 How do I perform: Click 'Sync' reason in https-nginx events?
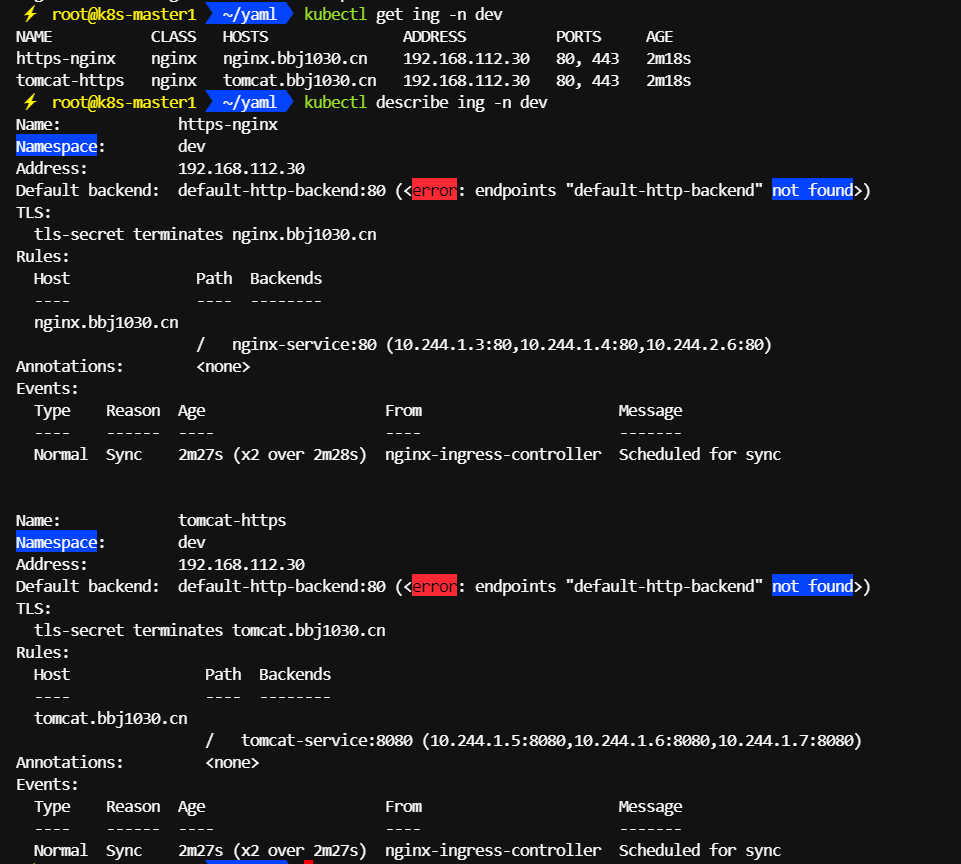point(124,455)
